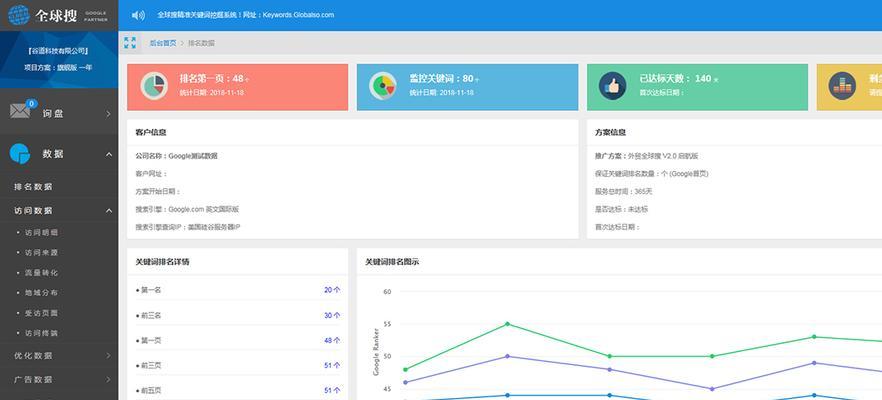Expand the 广告数据 chevron
The width and height of the screenshot is (882, 400).
point(109,379)
